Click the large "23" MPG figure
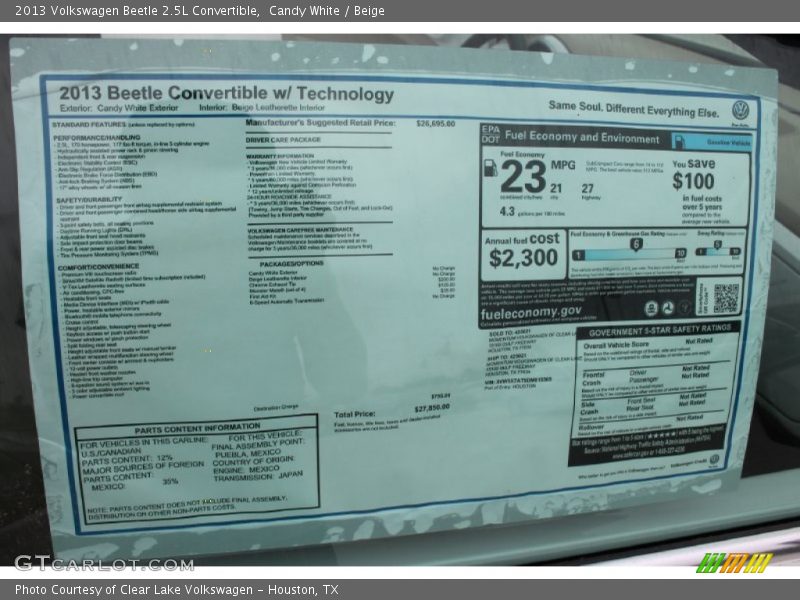The height and width of the screenshot is (600, 800). [523, 177]
